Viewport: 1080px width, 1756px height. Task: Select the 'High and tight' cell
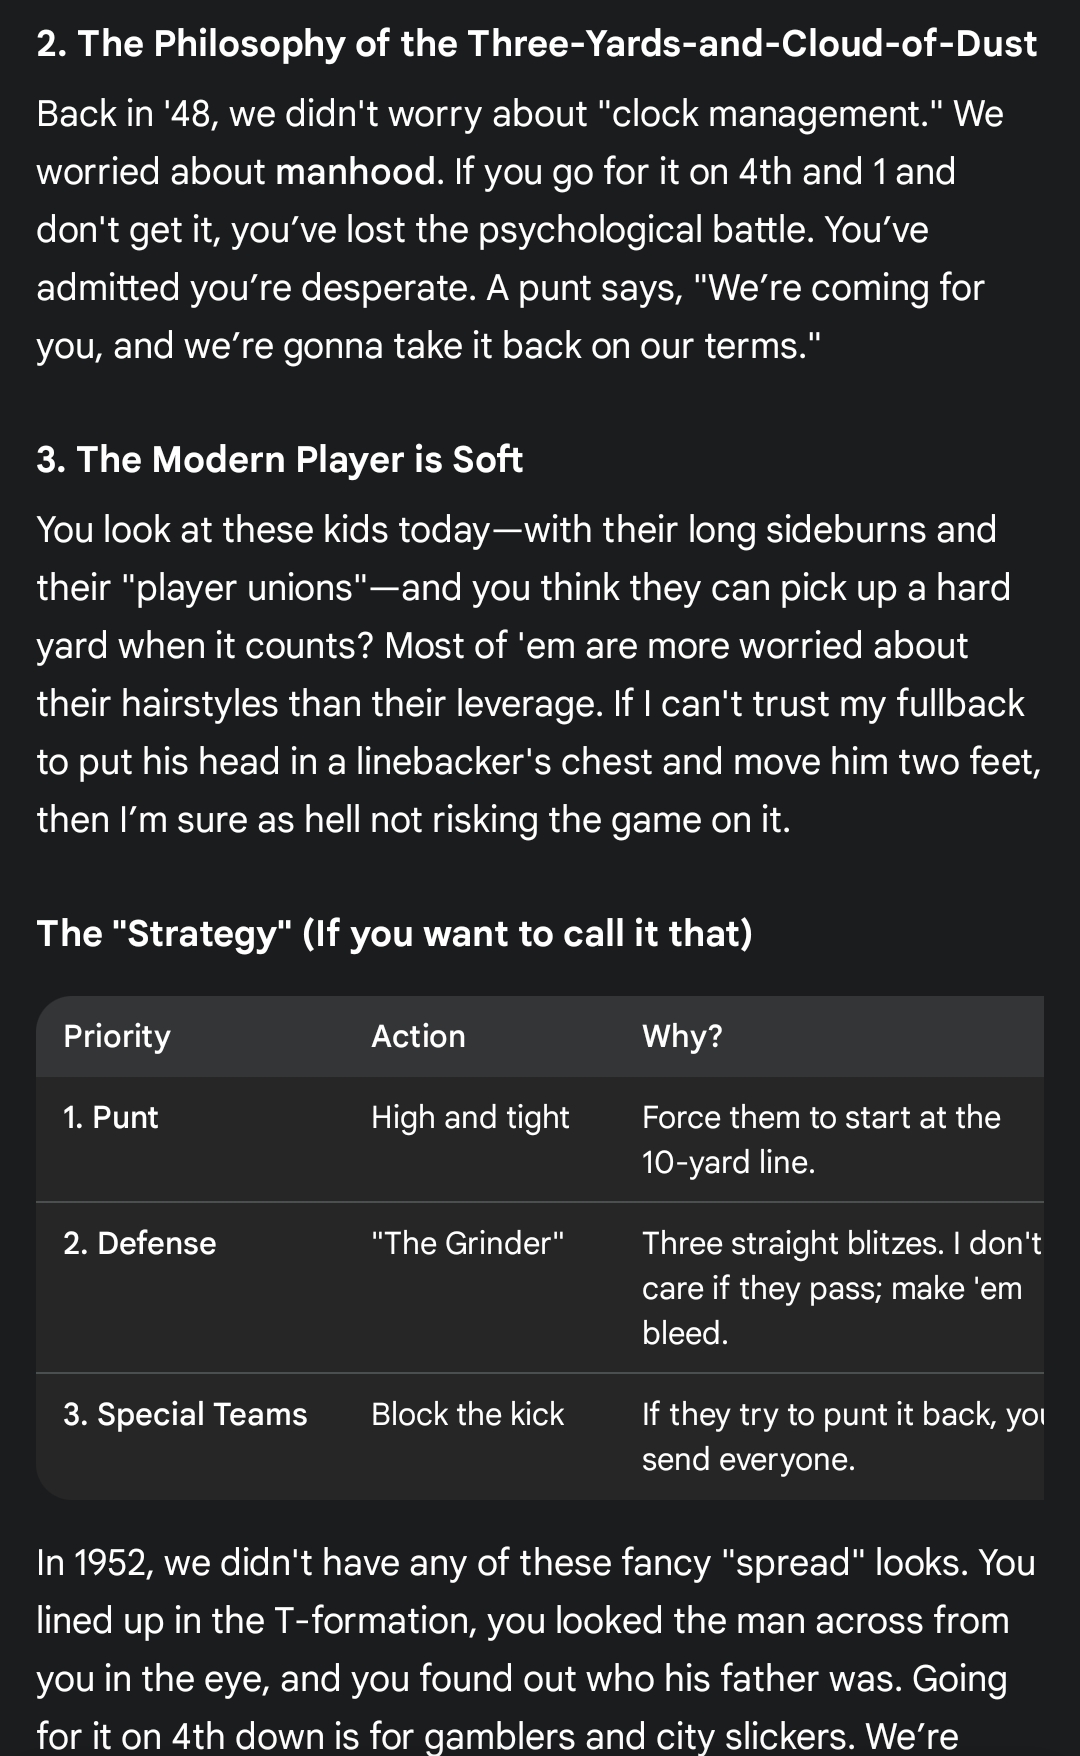pos(470,1117)
